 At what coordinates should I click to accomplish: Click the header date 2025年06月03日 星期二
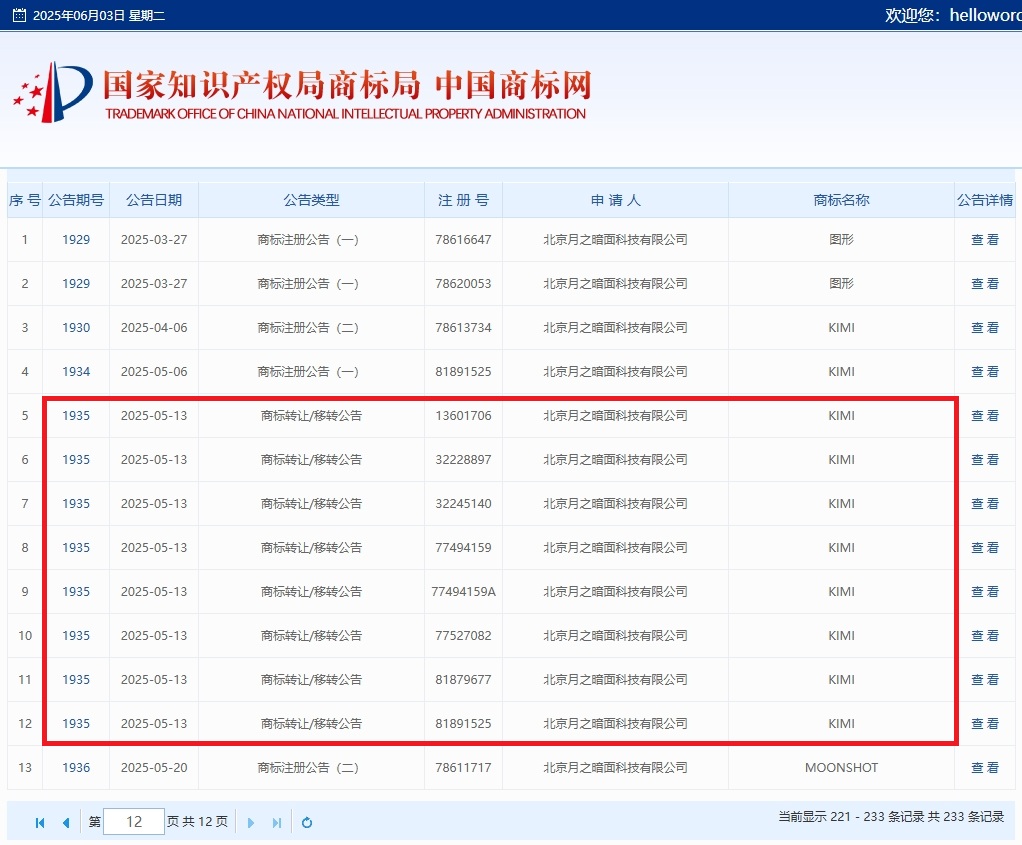pos(98,16)
